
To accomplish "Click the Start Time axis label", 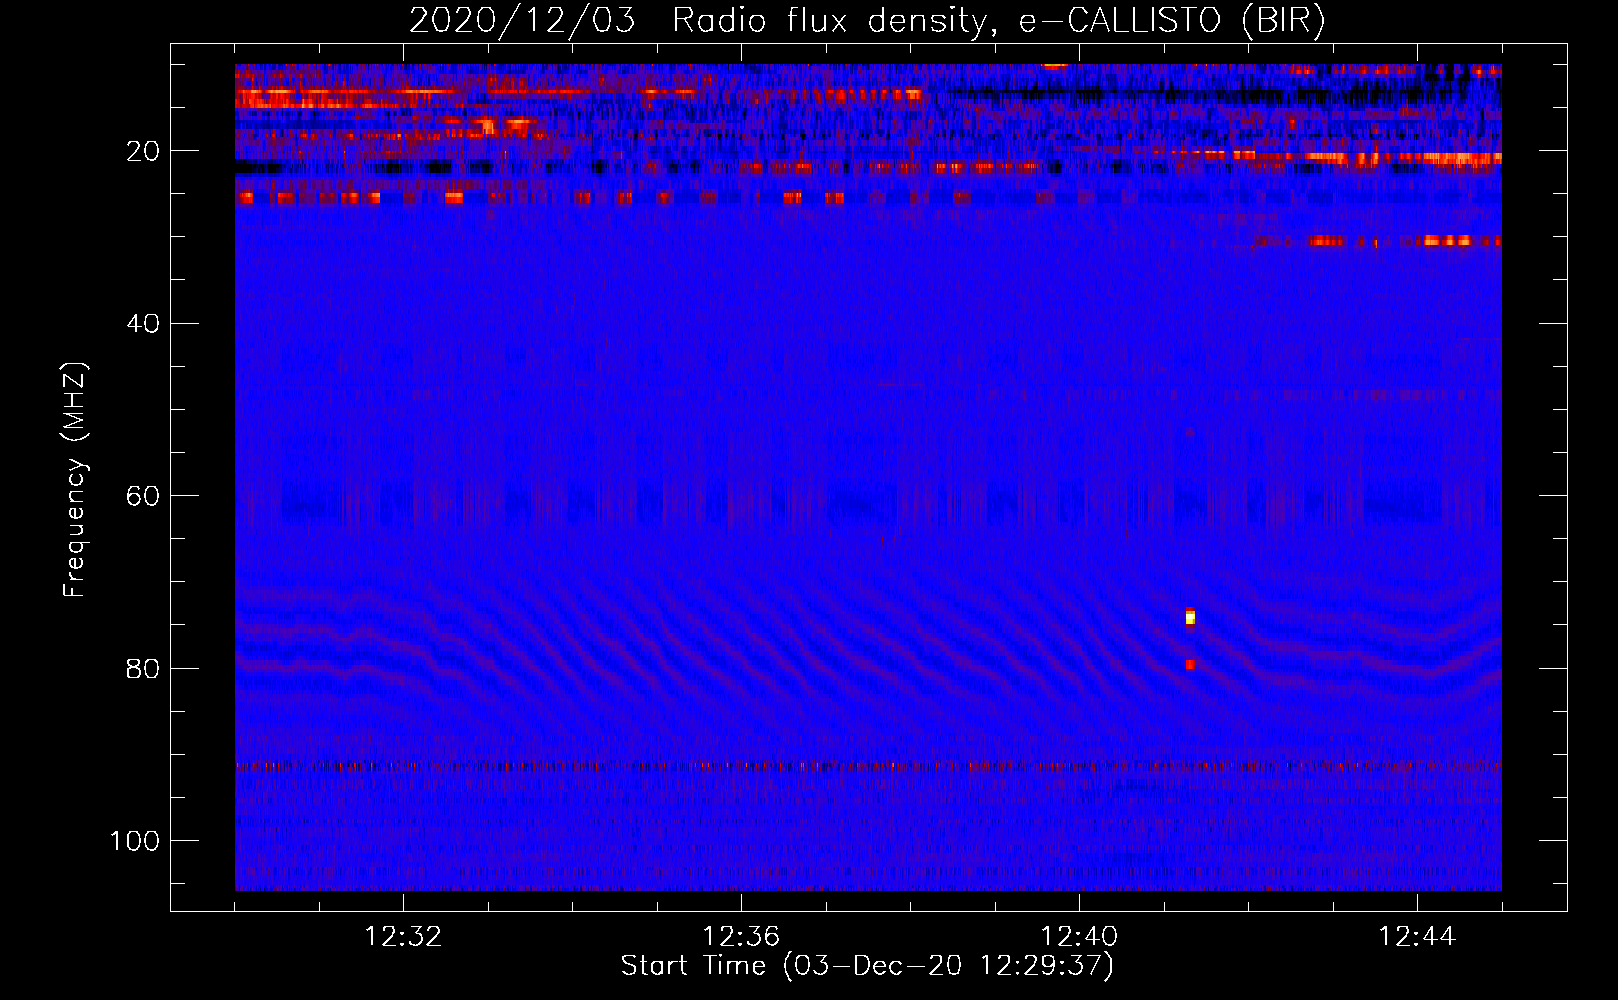I will (x=867, y=966).
